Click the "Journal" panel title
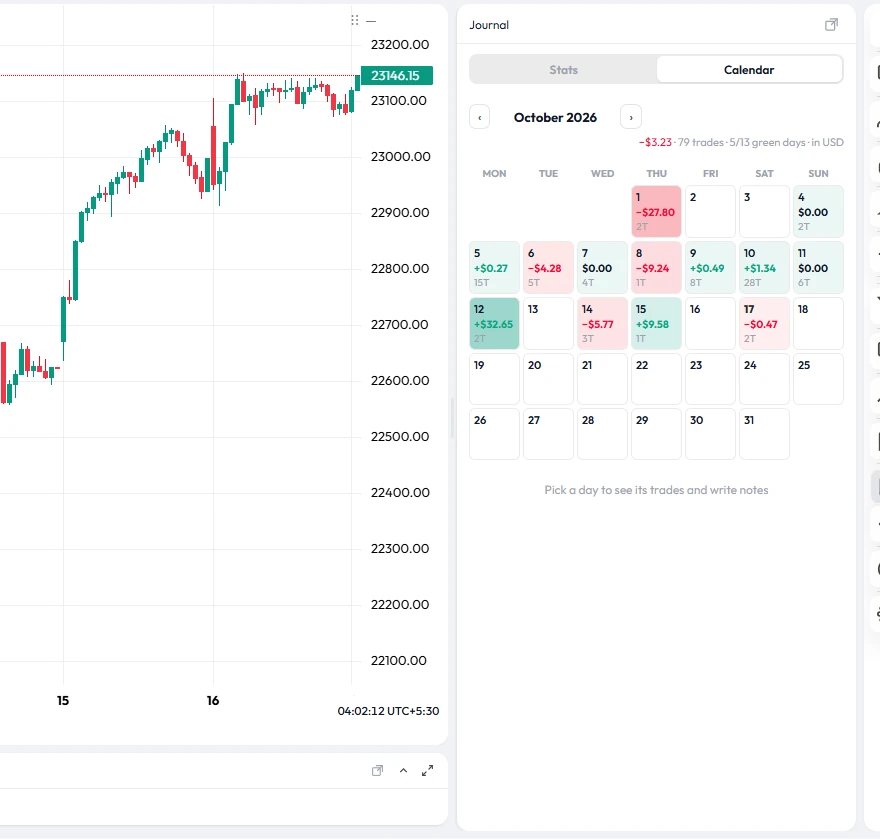 click(489, 25)
